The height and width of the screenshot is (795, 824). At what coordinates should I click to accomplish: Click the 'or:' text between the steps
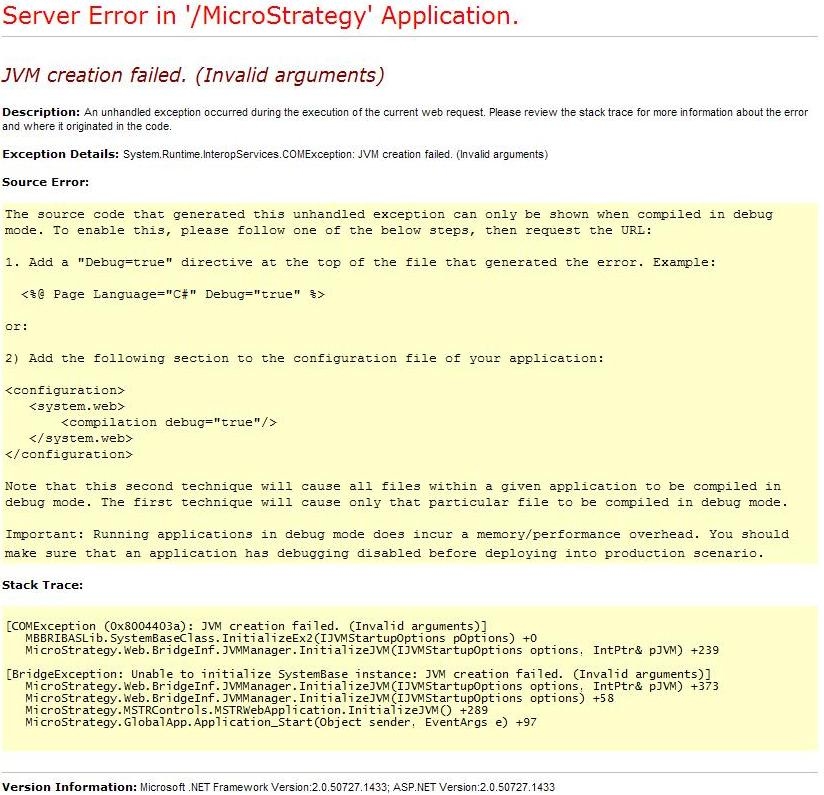pyautogui.click(x=16, y=326)
